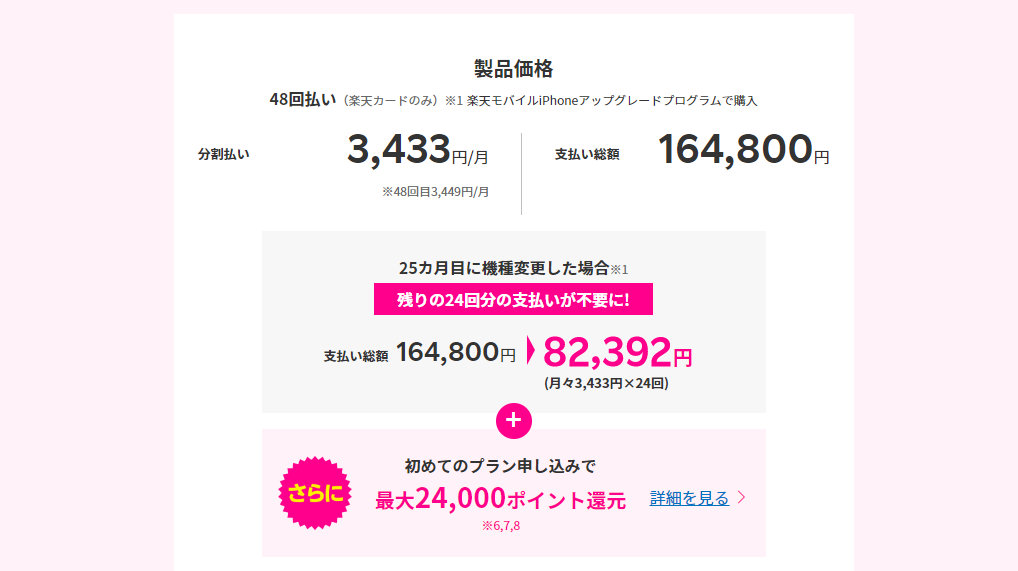Open the 詳細を見る link
The height and width of the screenshot is (571, 1018).
click(689, 498)
